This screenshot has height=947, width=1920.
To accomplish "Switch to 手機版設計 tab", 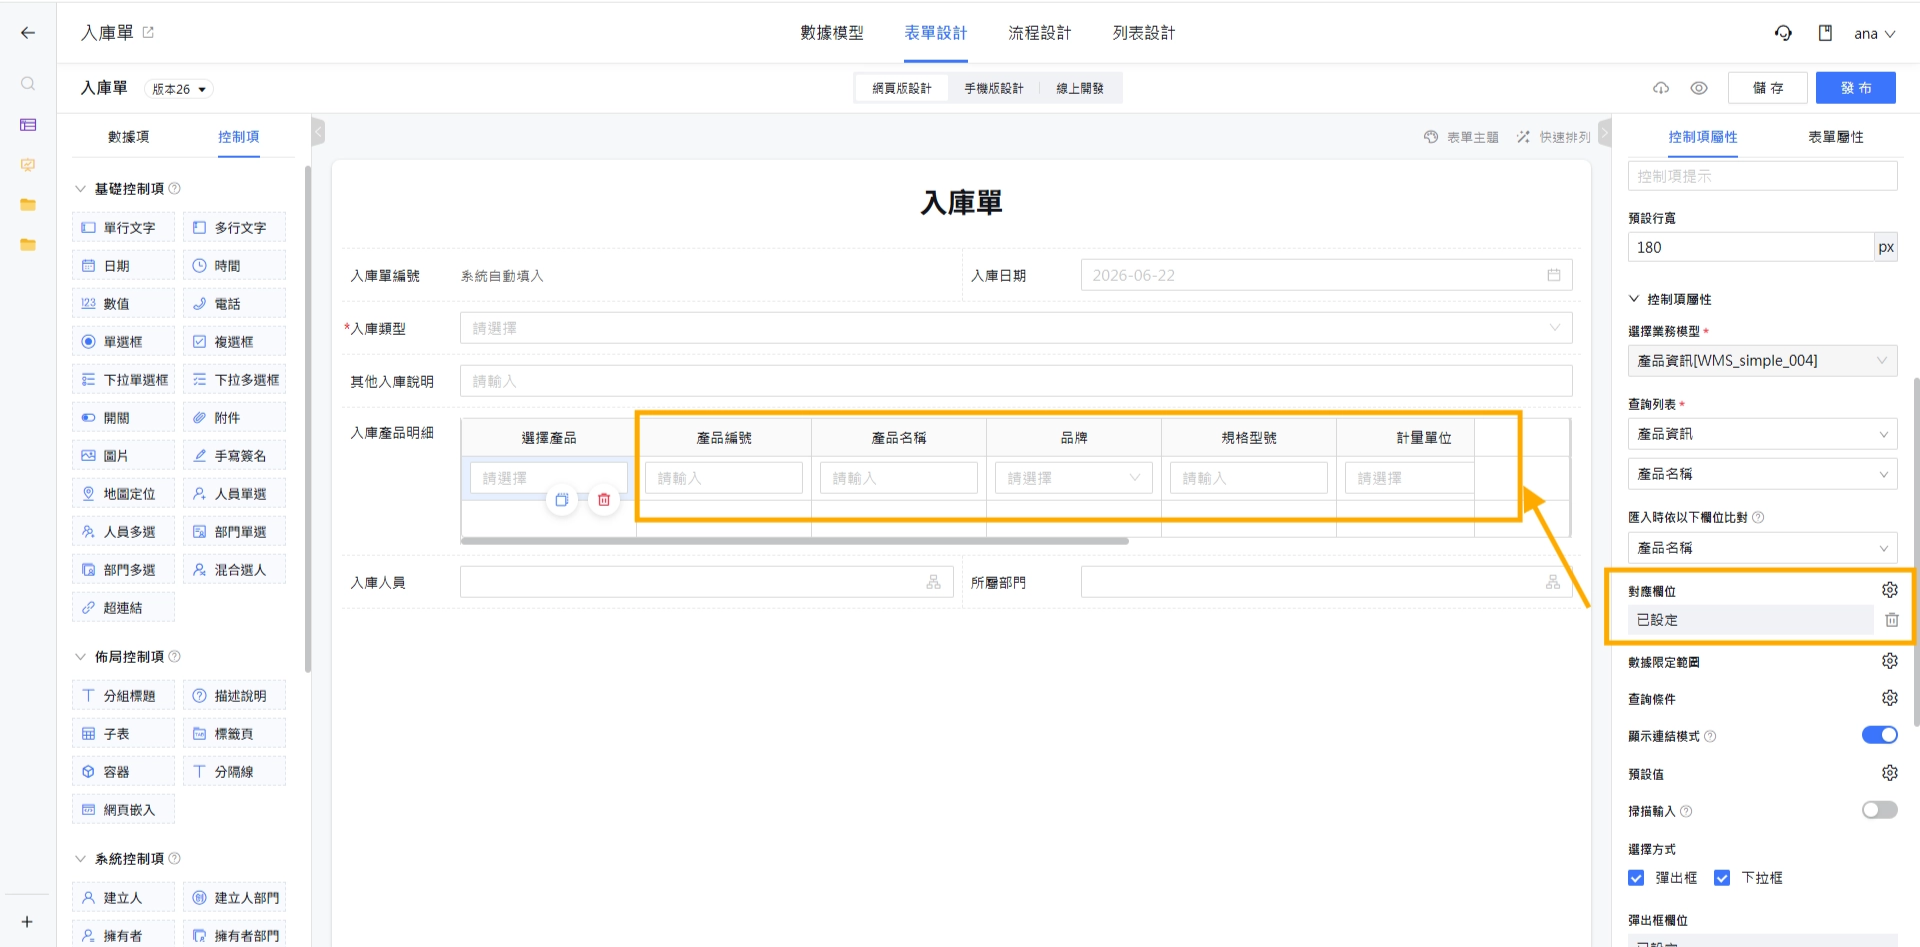I will 993,88.
